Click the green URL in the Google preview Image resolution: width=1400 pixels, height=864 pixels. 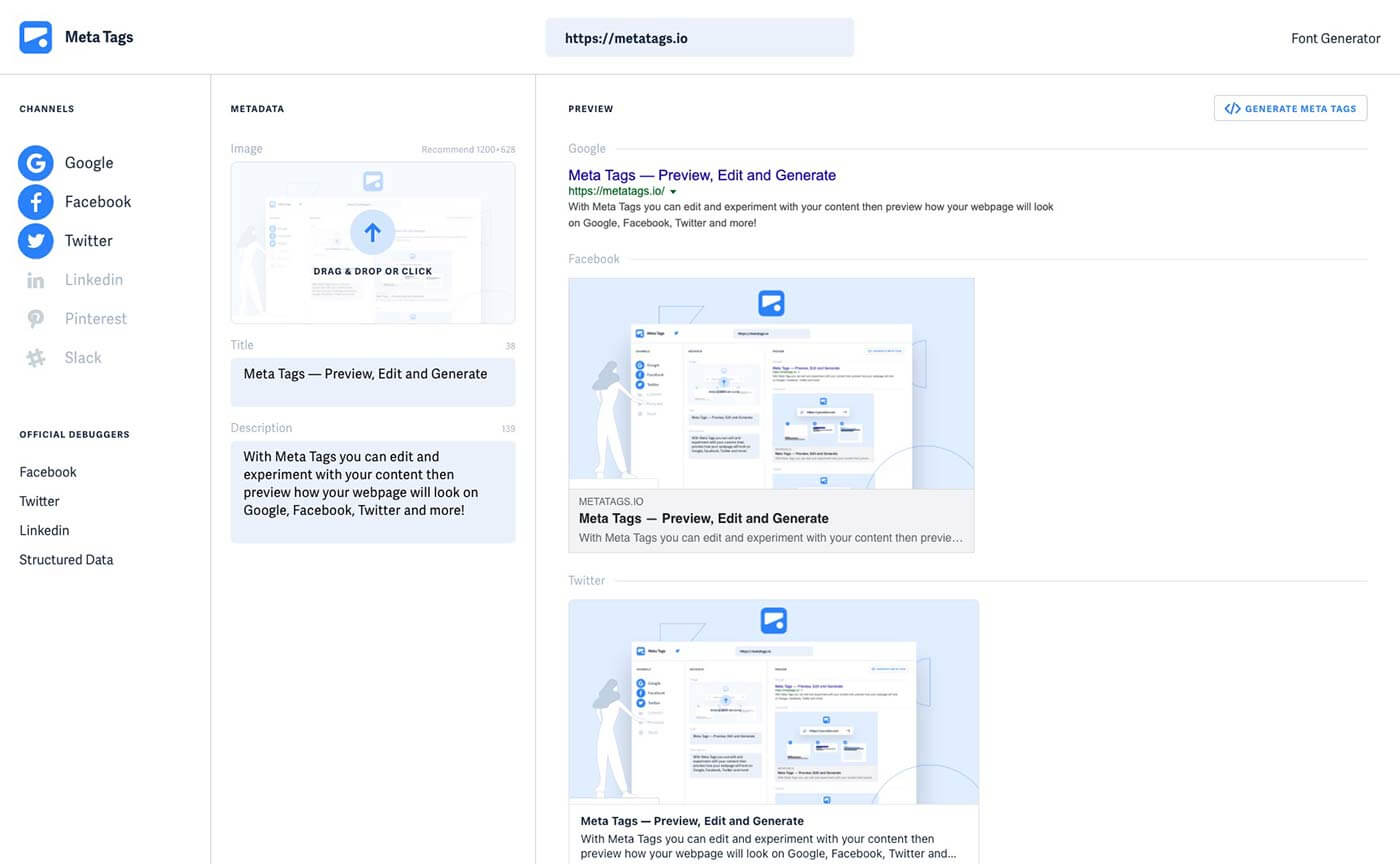point(616,191)
